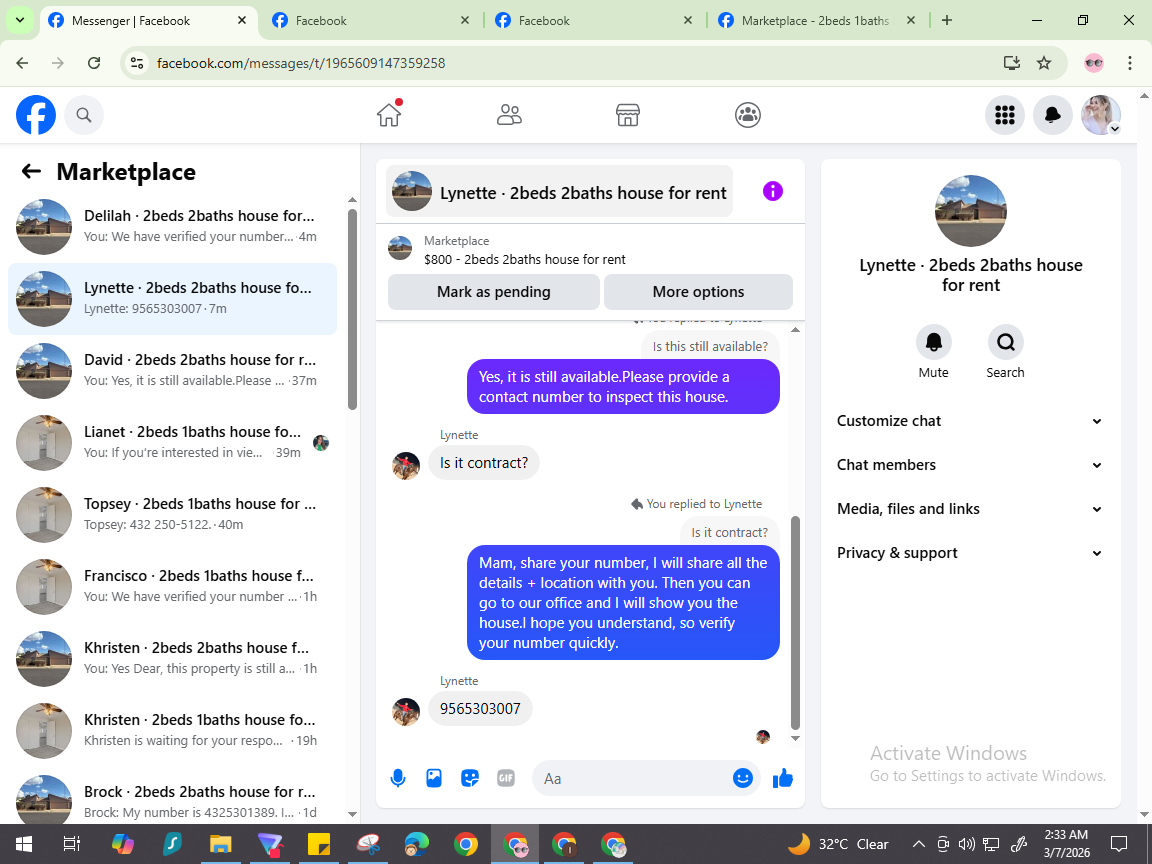
Task: Click Lynette's avatar beside Is it contract?
Action: [406, 465]
